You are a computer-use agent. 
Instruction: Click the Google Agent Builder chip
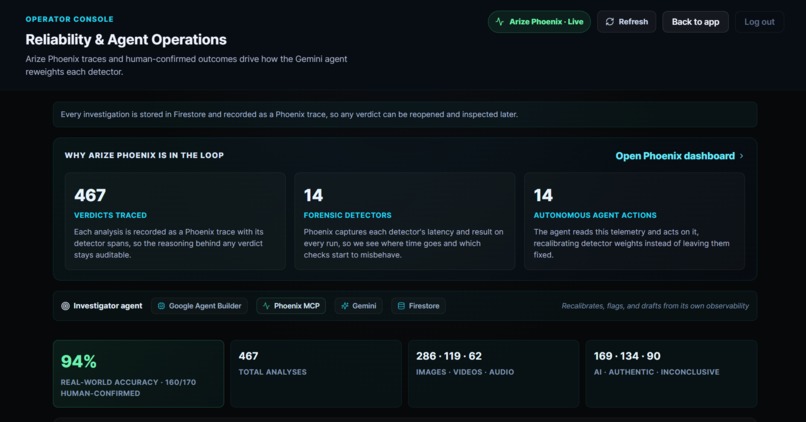pos(199,306)
